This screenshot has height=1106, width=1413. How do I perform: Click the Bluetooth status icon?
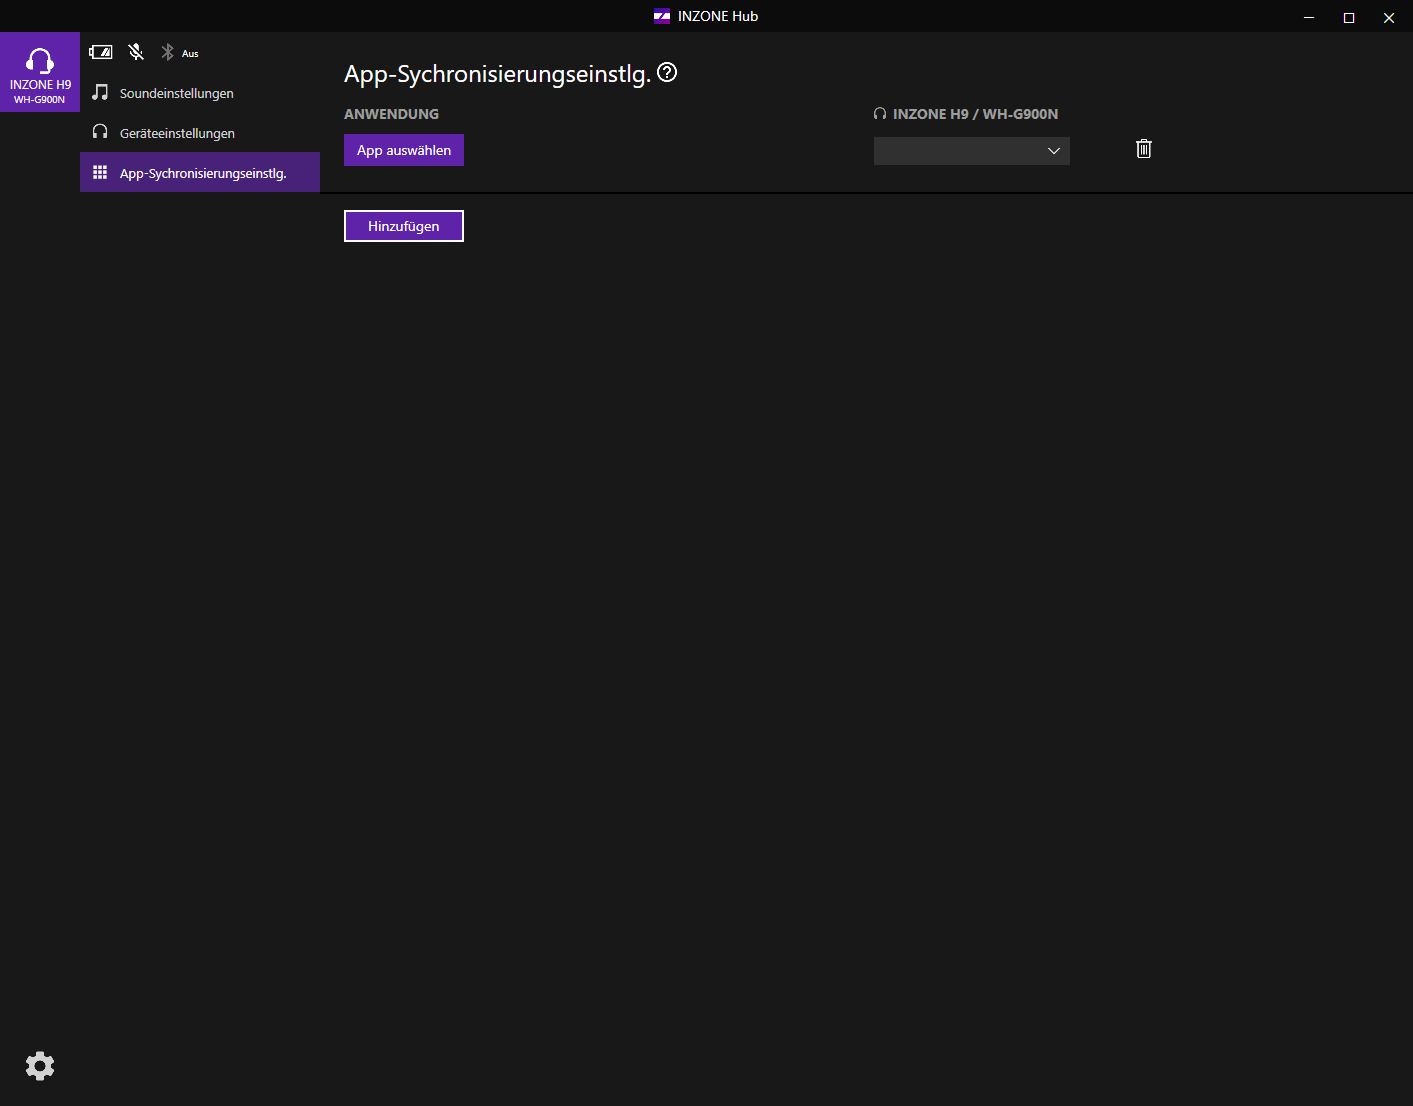coord(168,52)
